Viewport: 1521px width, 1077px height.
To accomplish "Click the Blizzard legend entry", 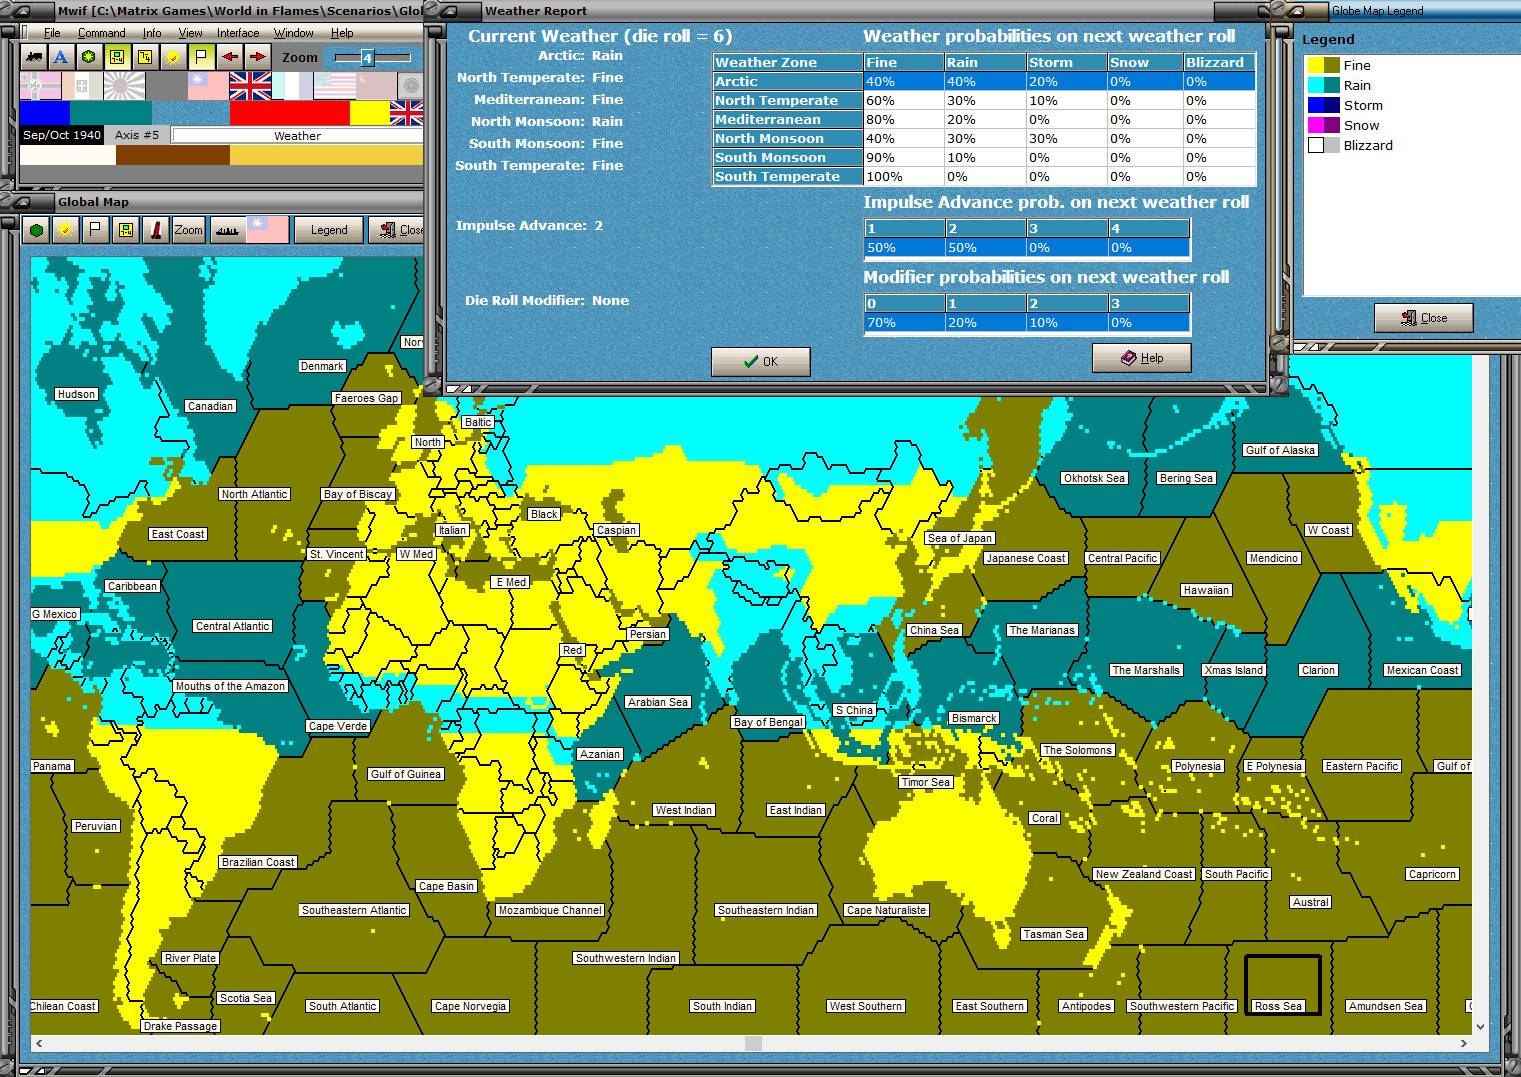I will pyautogui.click(x=1368, y=145).
